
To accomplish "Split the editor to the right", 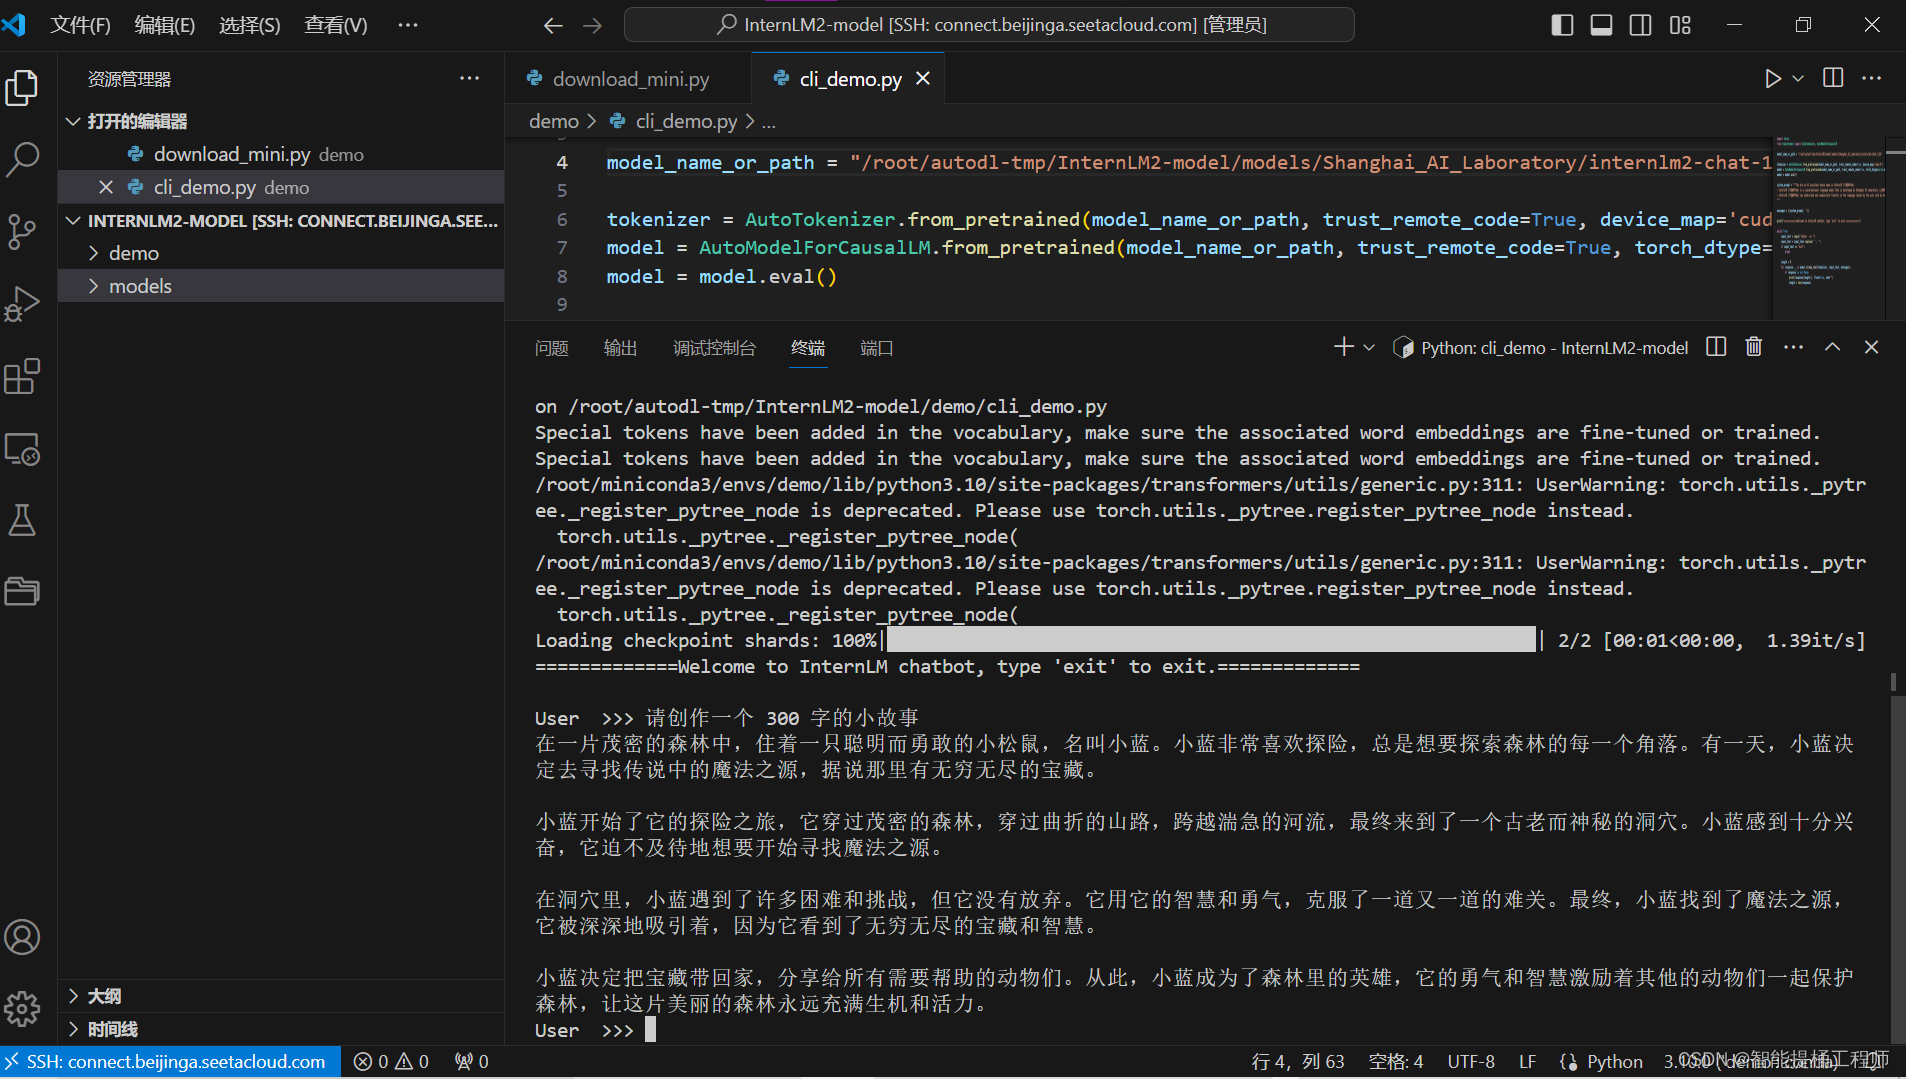I will (x=1833, y=78).
